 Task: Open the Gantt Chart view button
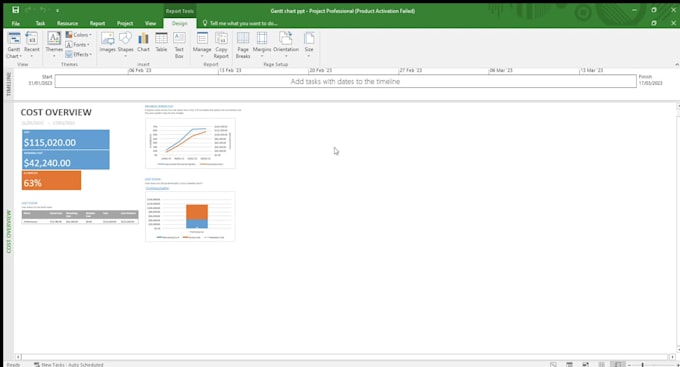pos(13,45)
